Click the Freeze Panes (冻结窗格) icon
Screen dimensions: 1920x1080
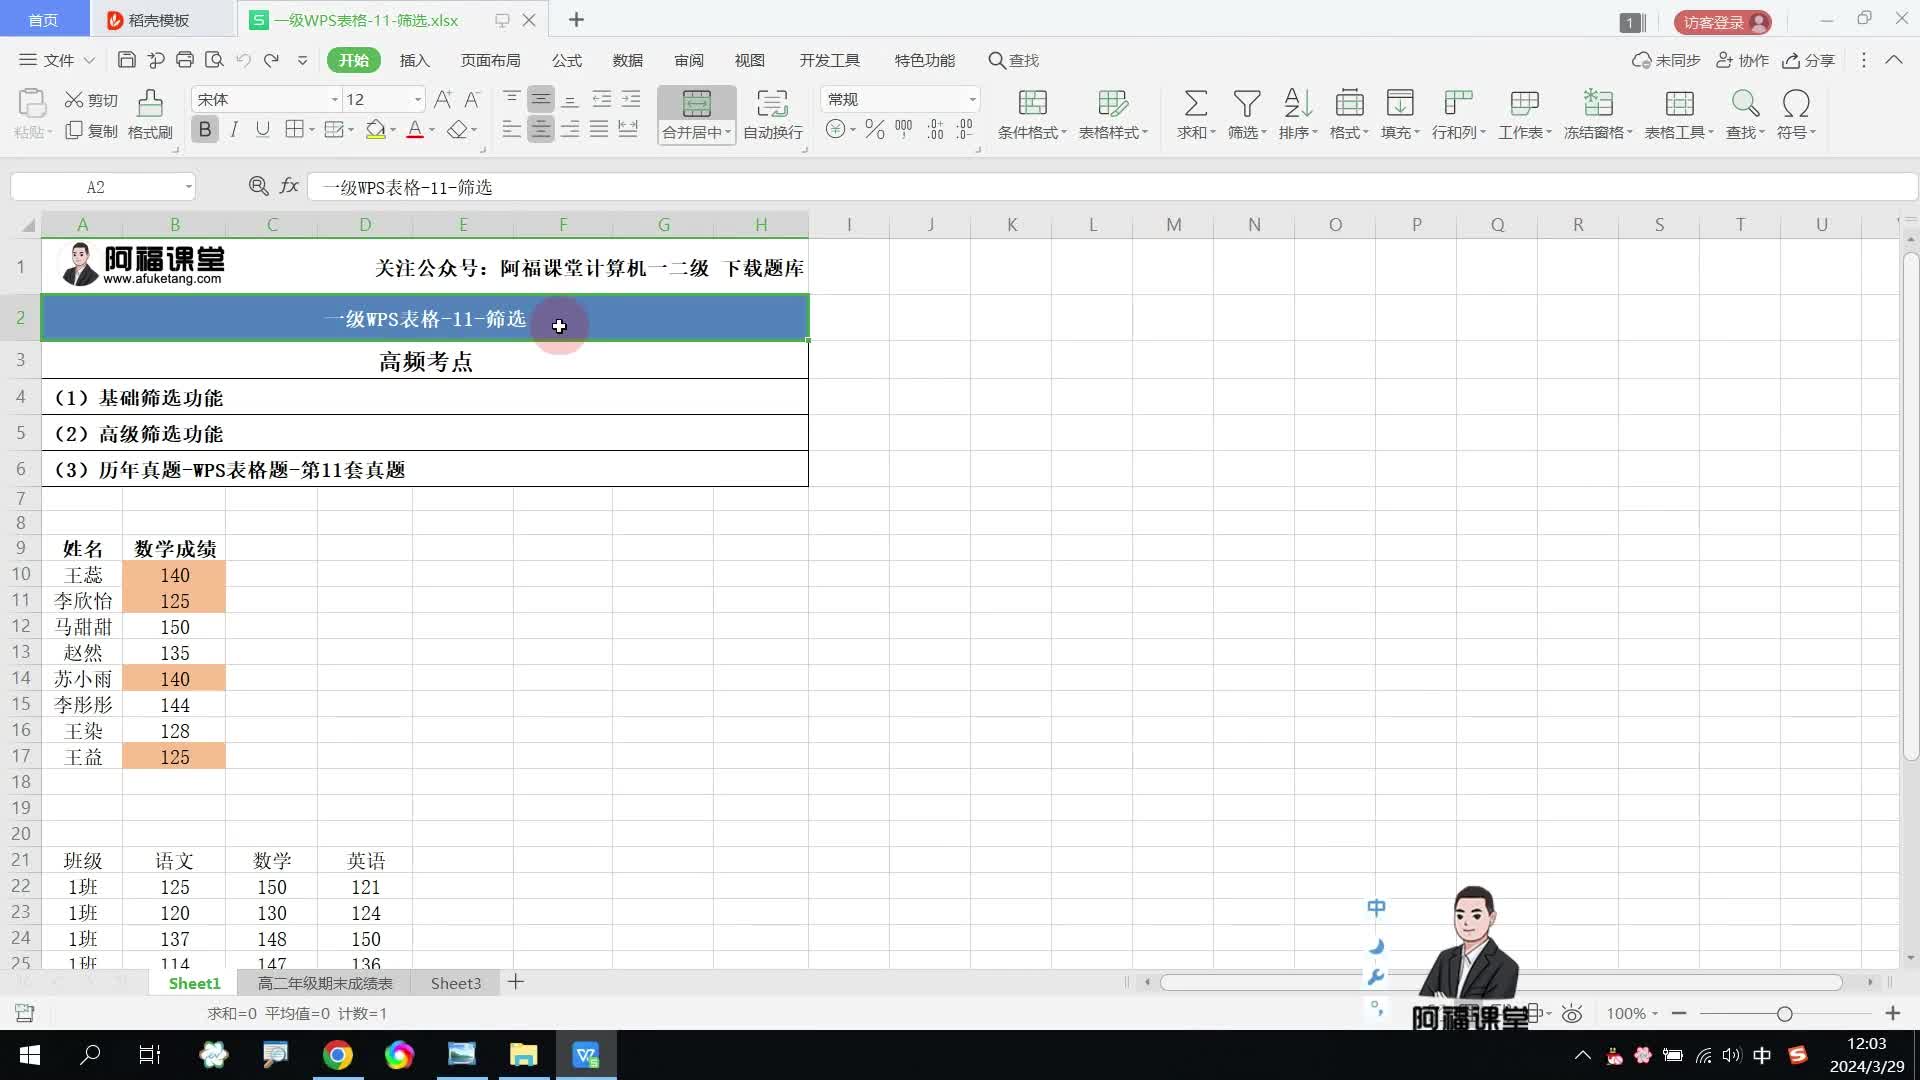click(x=1597, y=103)
